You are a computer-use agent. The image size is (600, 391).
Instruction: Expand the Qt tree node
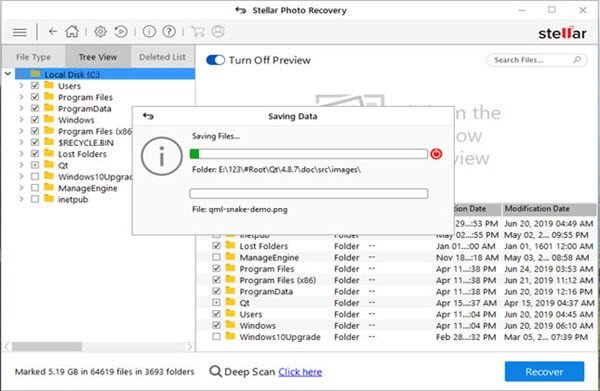click(21, 165)
